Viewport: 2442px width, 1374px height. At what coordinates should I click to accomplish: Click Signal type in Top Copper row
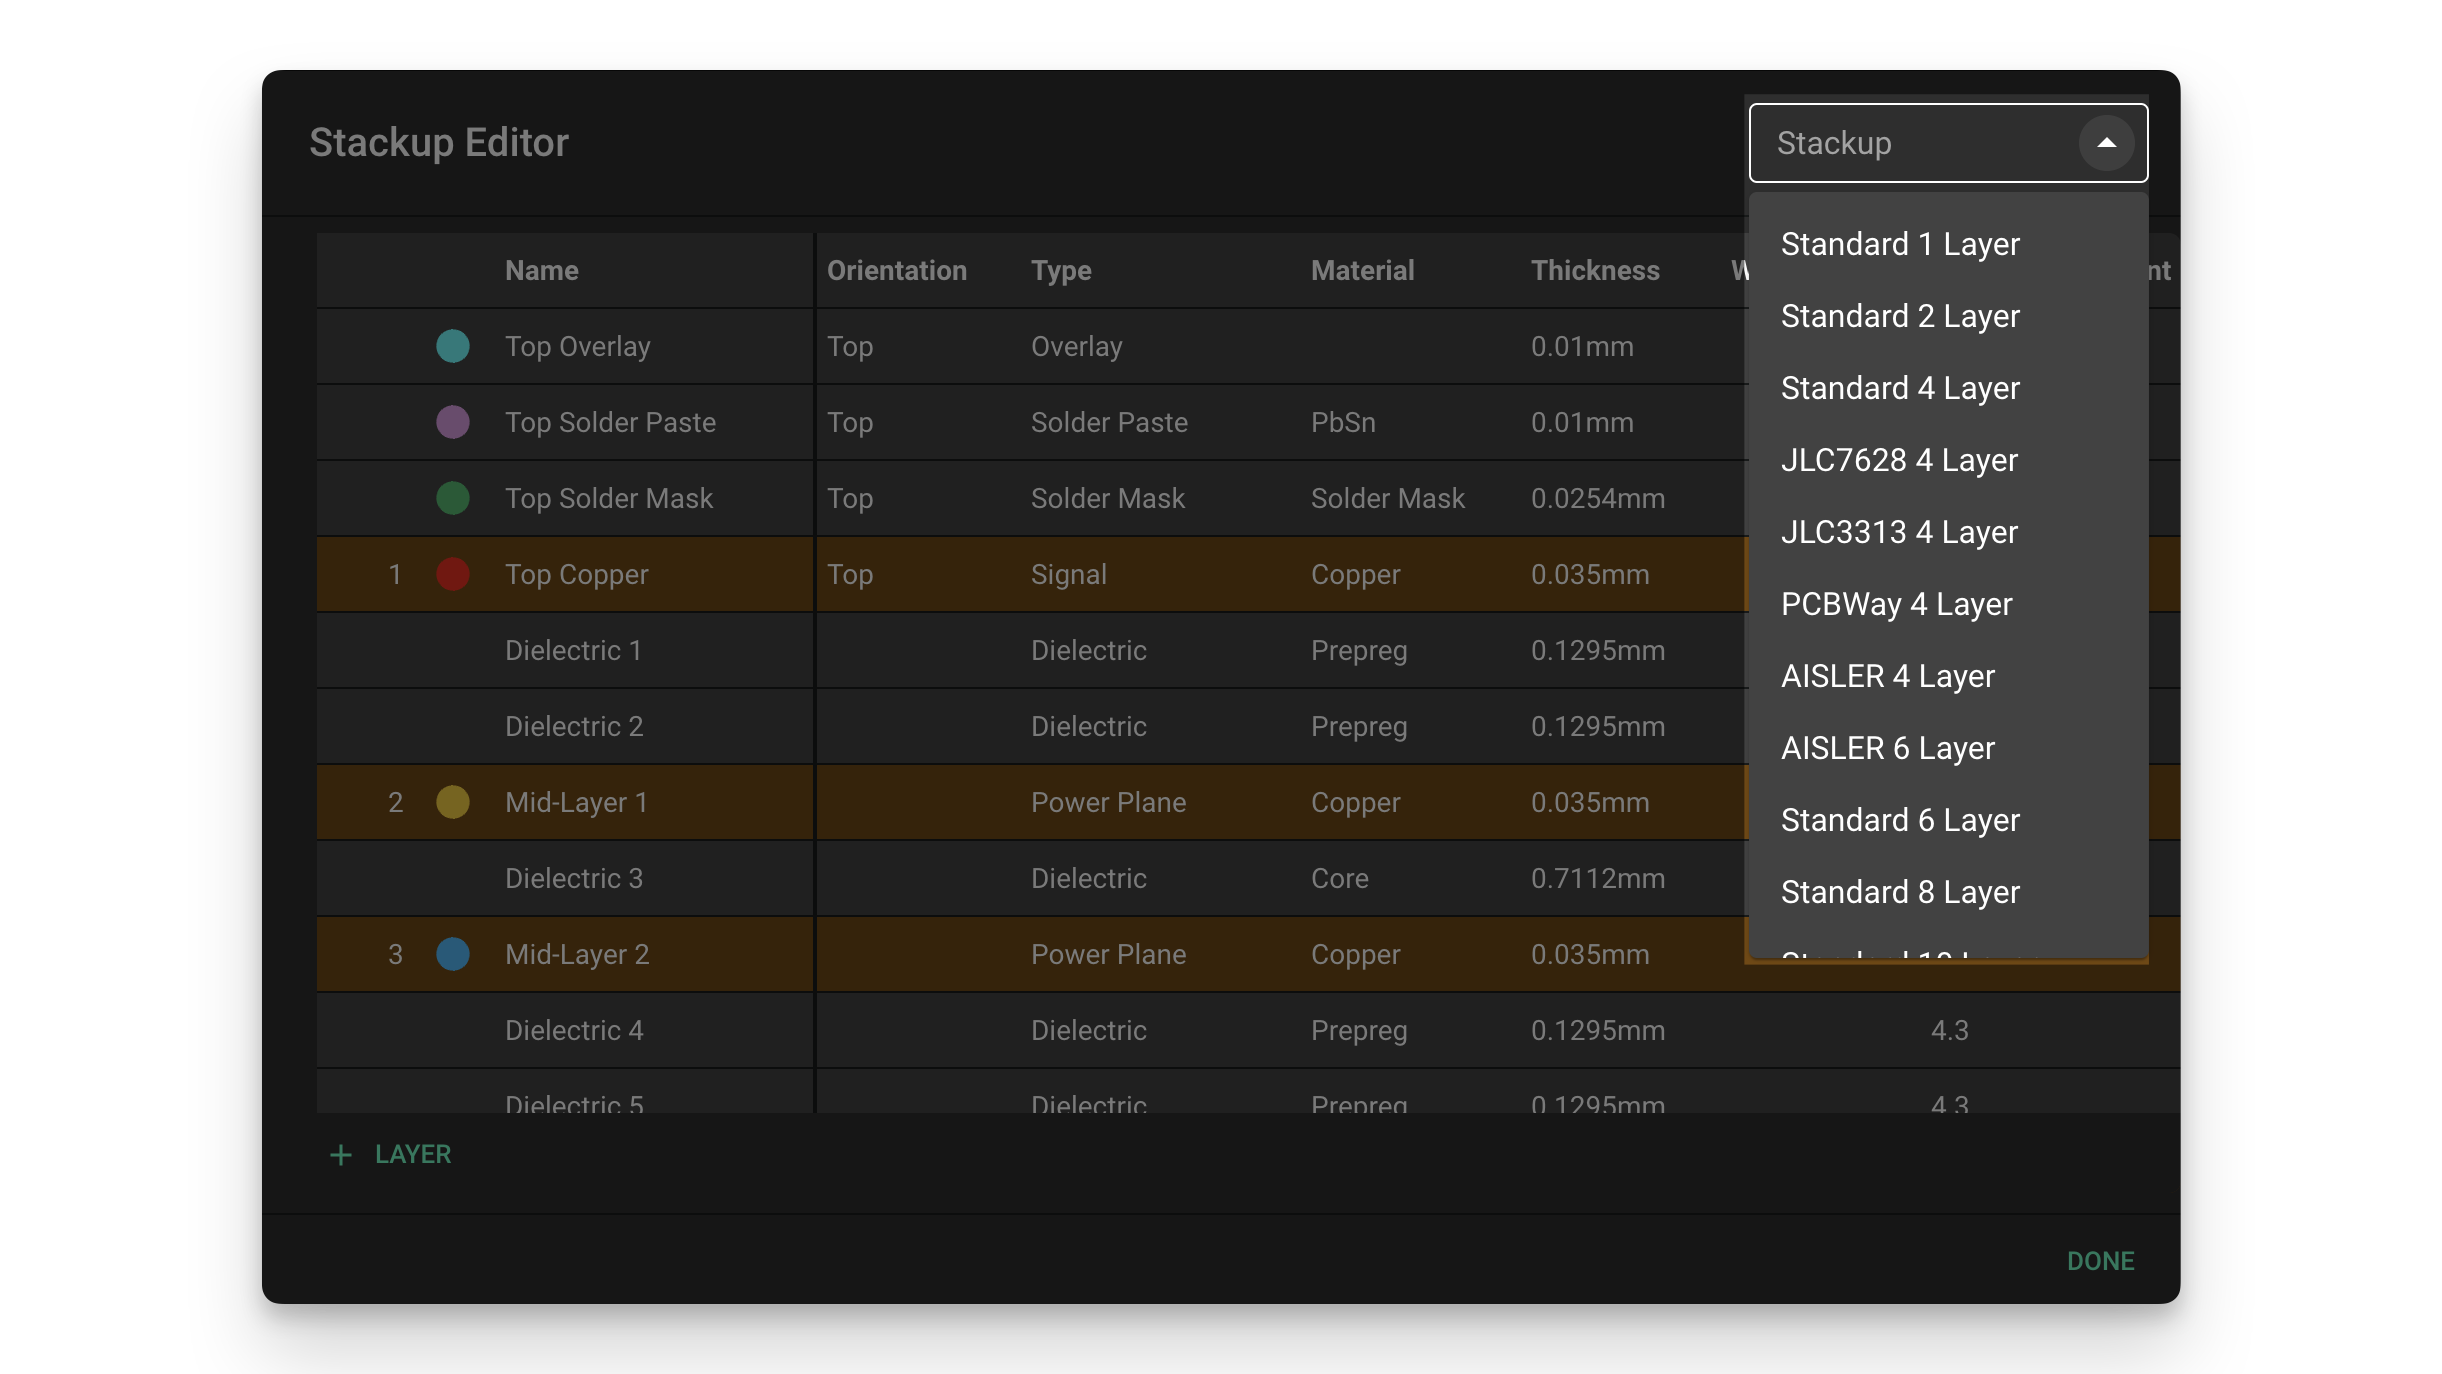(x=1069, y=574)
